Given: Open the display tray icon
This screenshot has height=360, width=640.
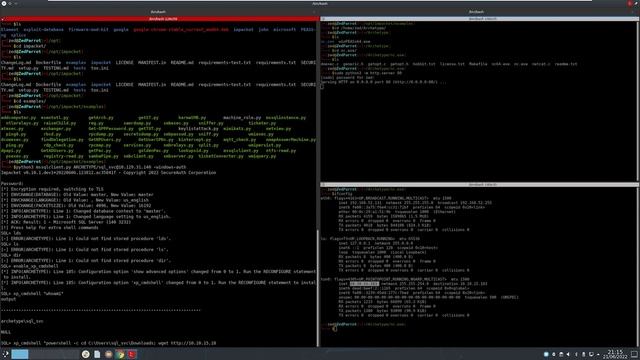Looking at the screenshot, I should (x=591, y=354).
